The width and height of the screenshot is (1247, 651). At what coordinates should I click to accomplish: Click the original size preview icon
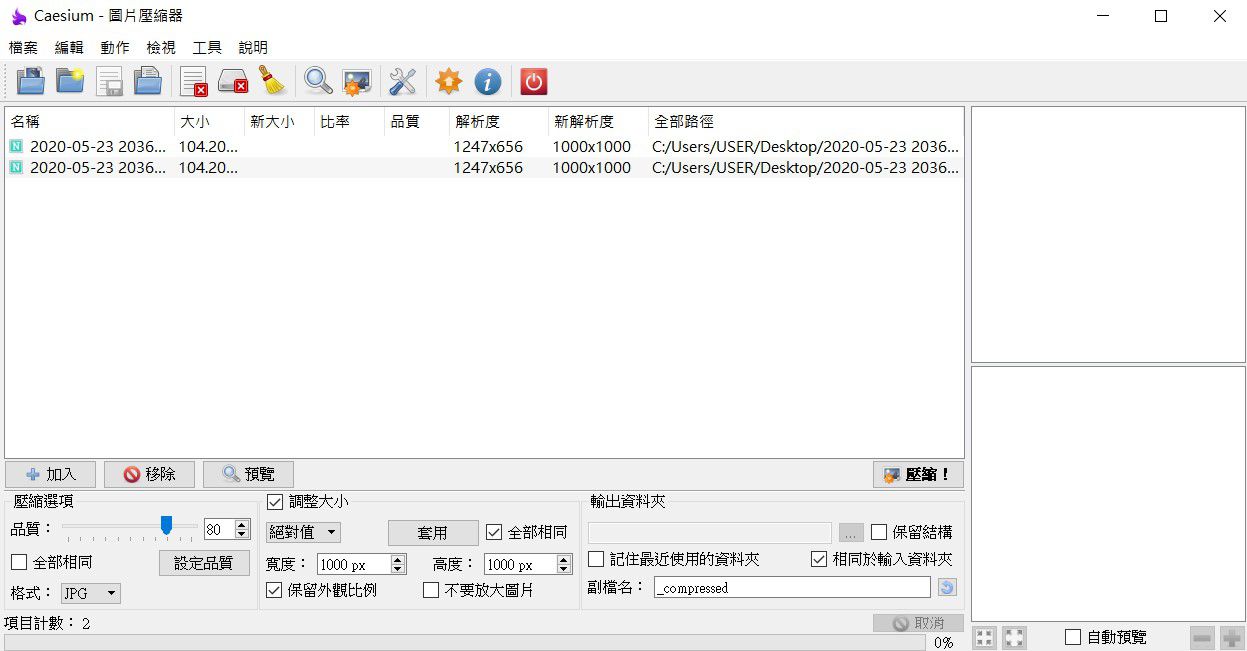coord(1014,637)
